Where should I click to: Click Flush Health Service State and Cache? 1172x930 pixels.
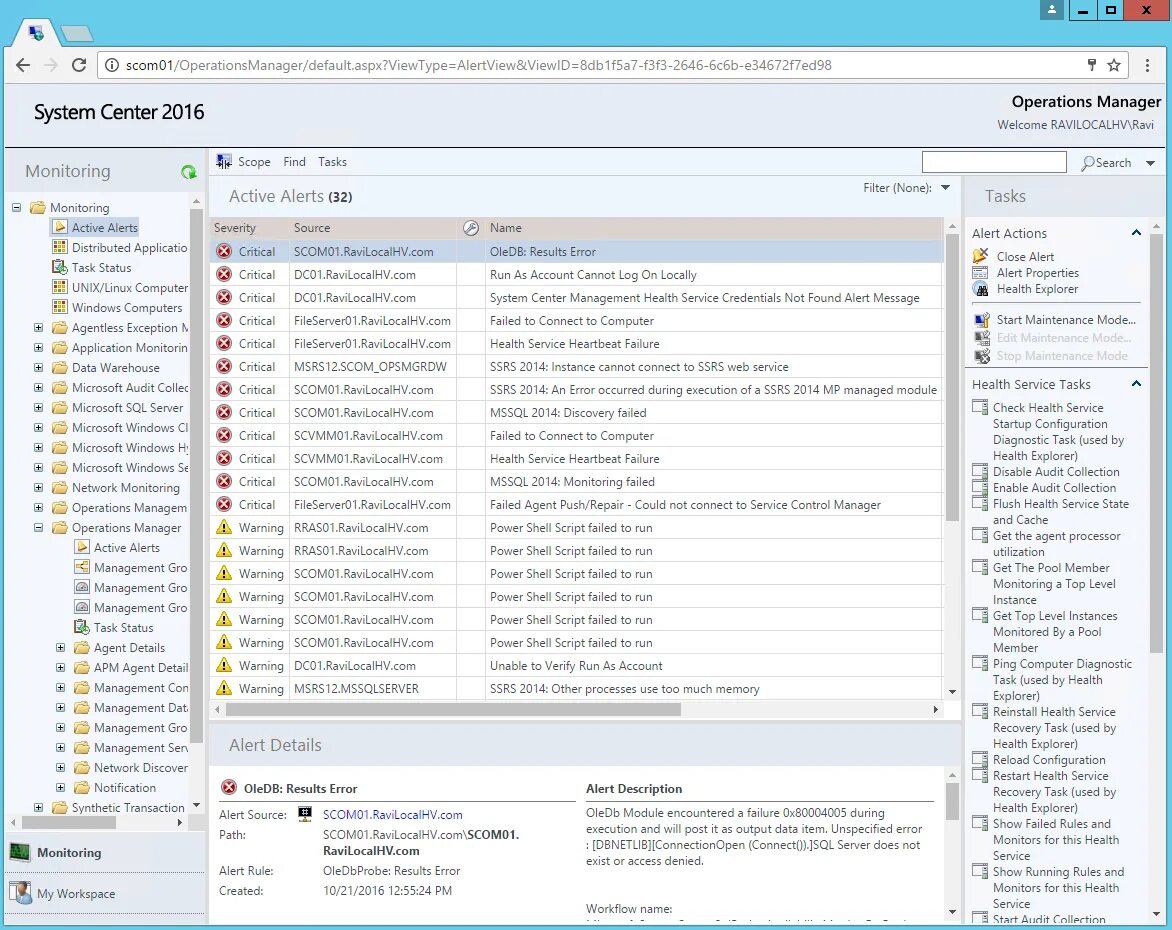click(x=1061, y=511)
